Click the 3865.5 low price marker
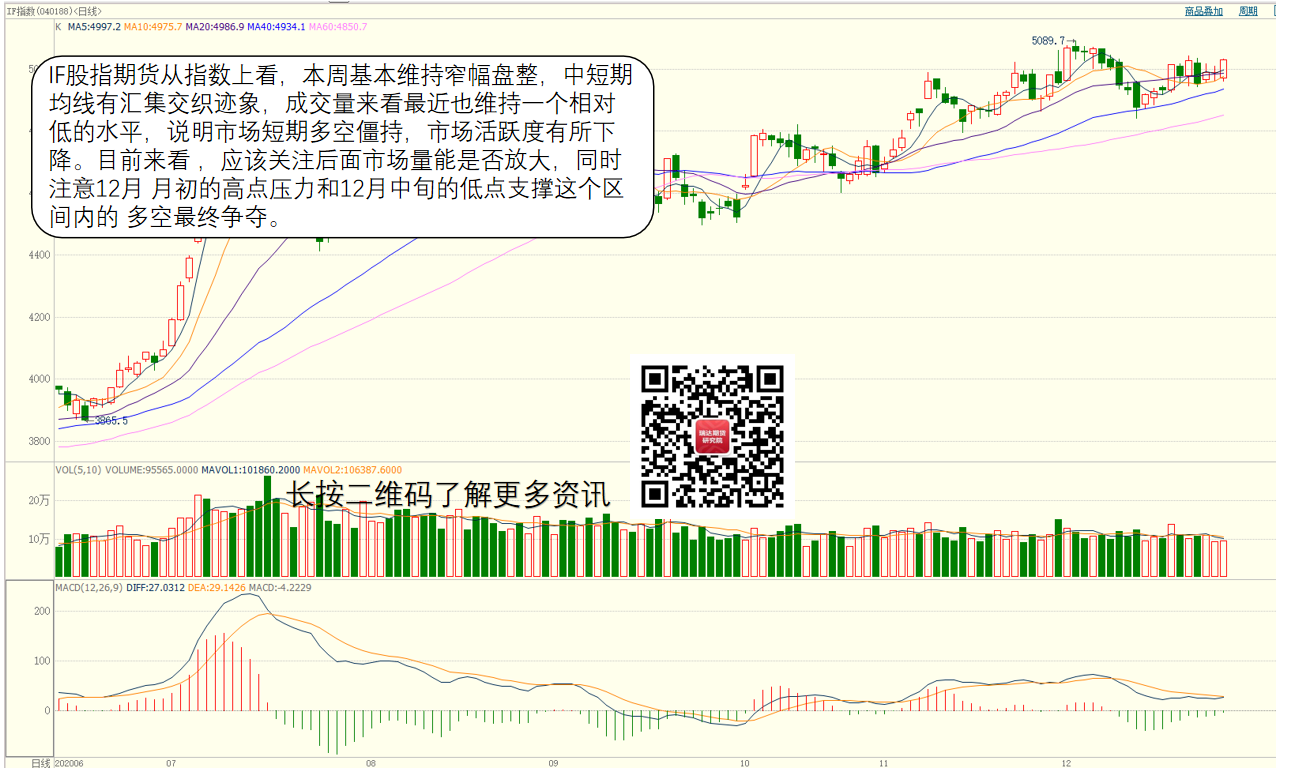The height and width of the screenshot is (771, 1289). 110,421
